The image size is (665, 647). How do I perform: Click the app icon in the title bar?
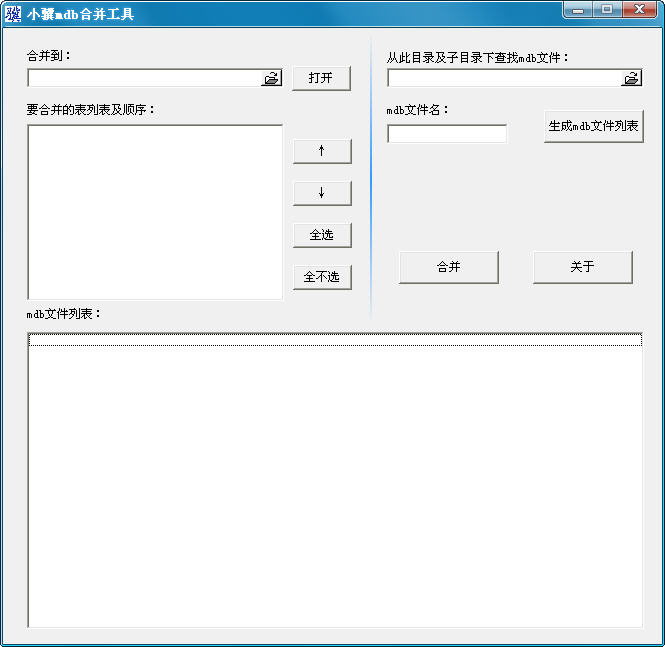tap(13, 14)
